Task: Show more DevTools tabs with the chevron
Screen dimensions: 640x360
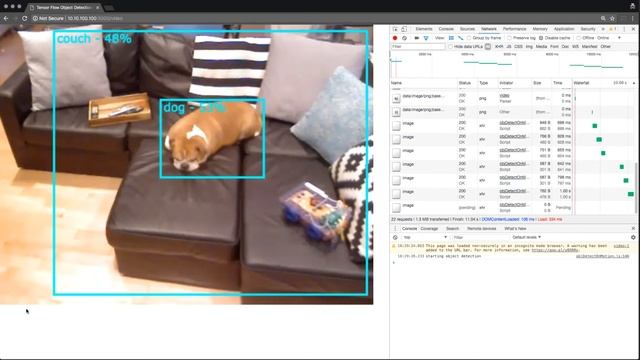Action: [x=603, y=29]
